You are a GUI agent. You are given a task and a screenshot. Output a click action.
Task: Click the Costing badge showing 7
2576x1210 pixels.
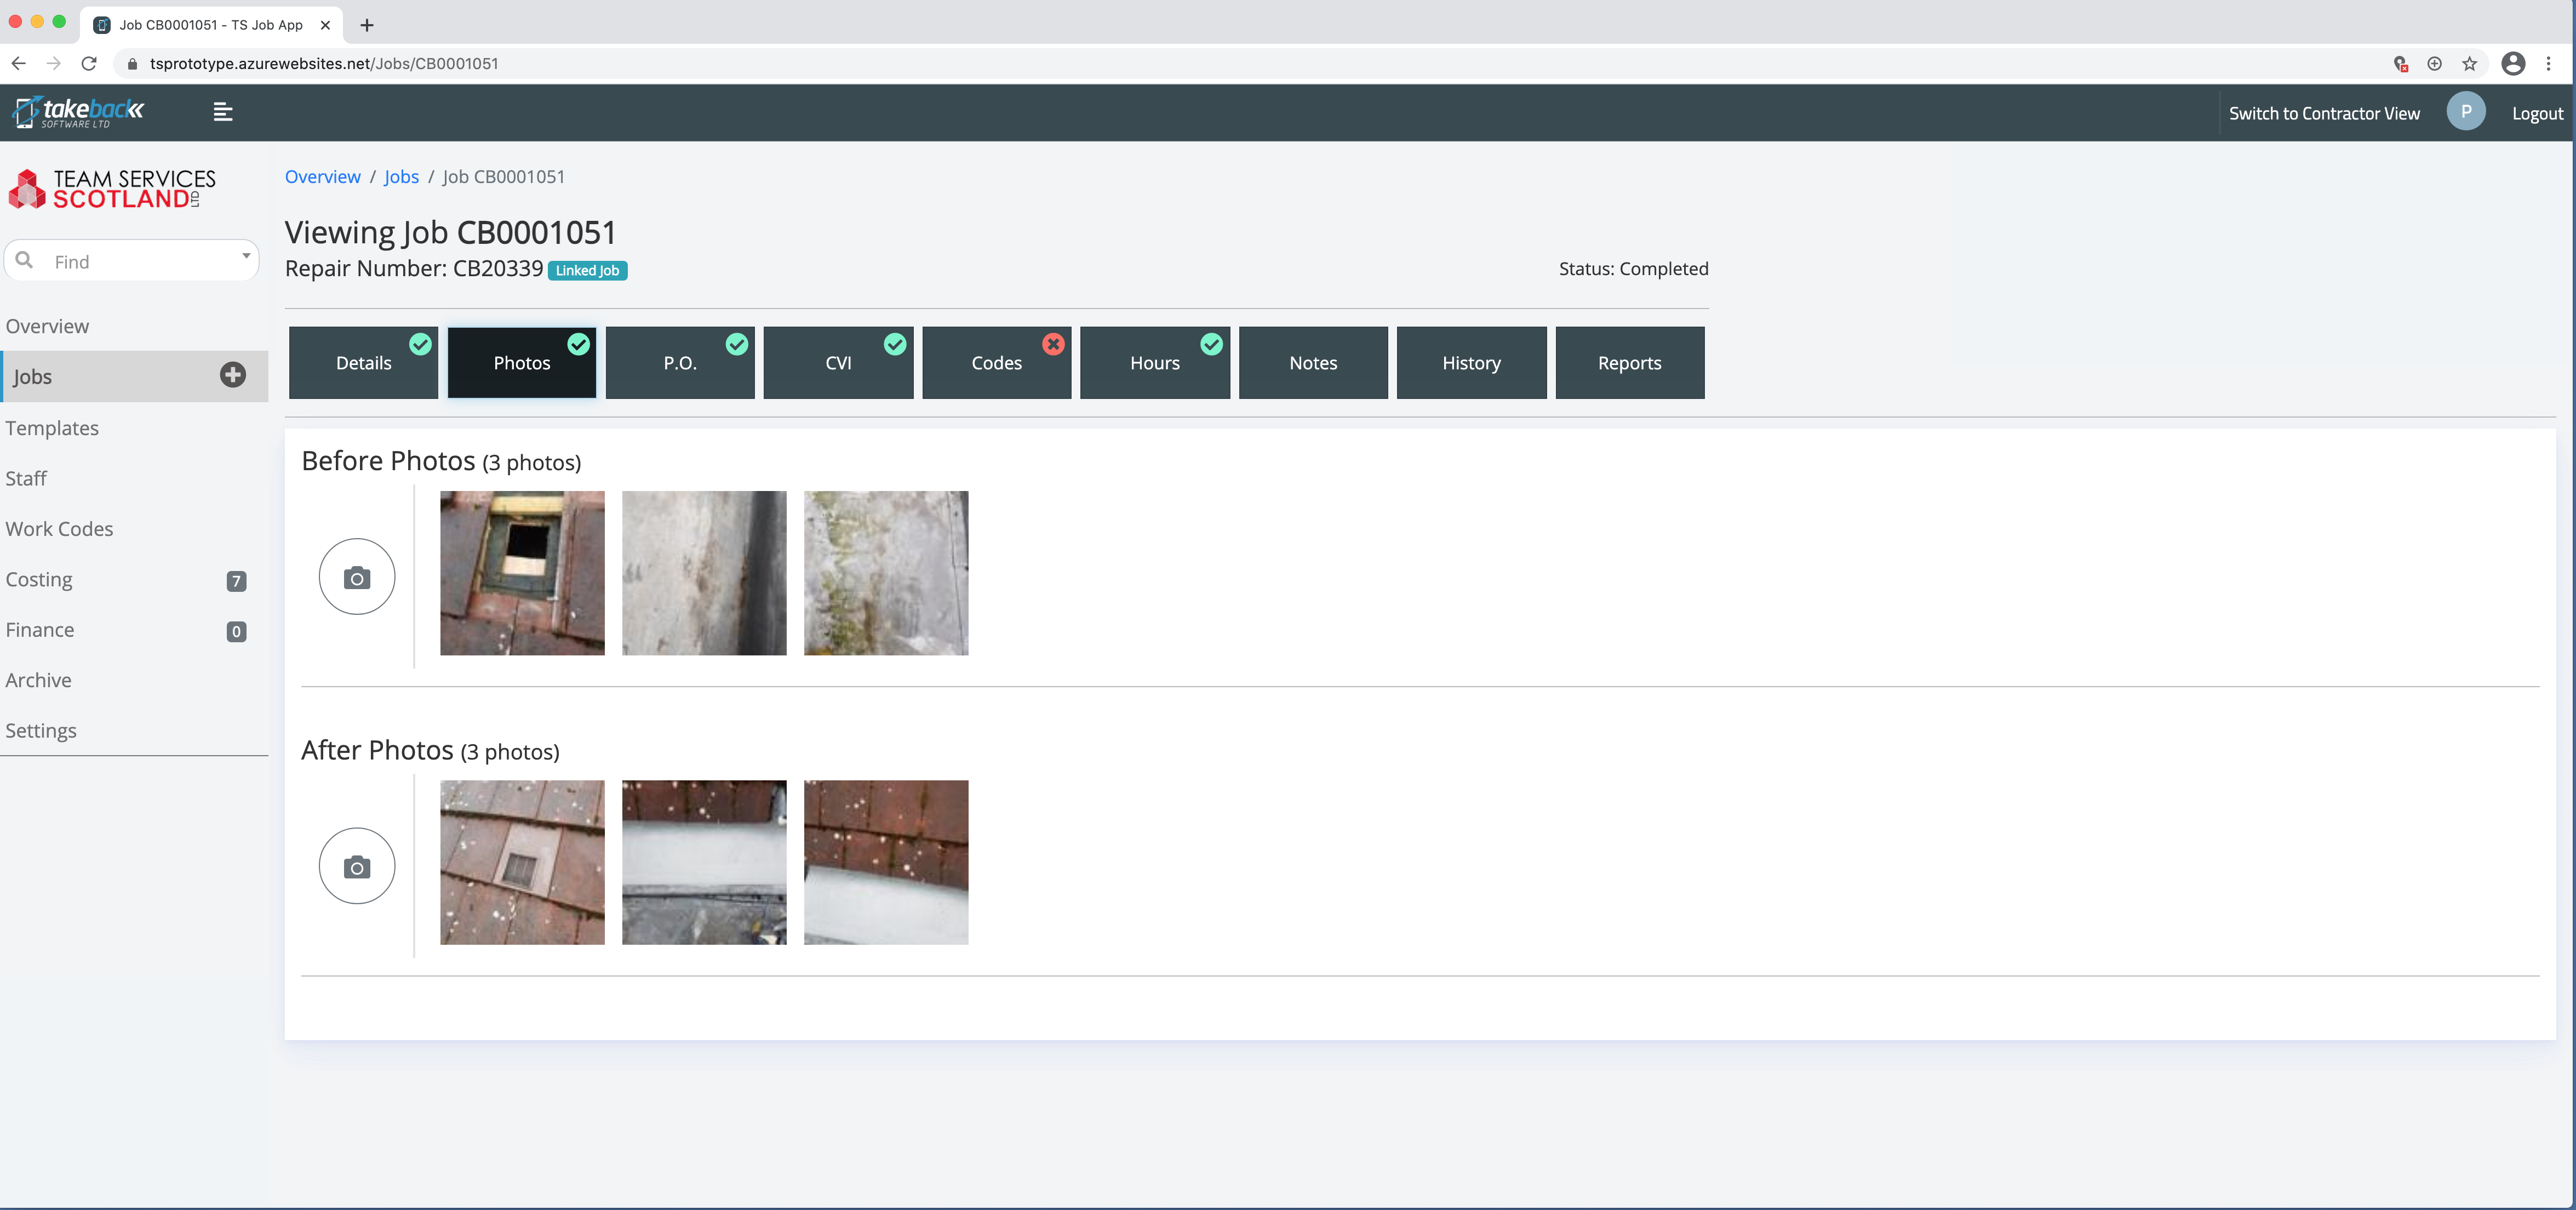(236, 581)
